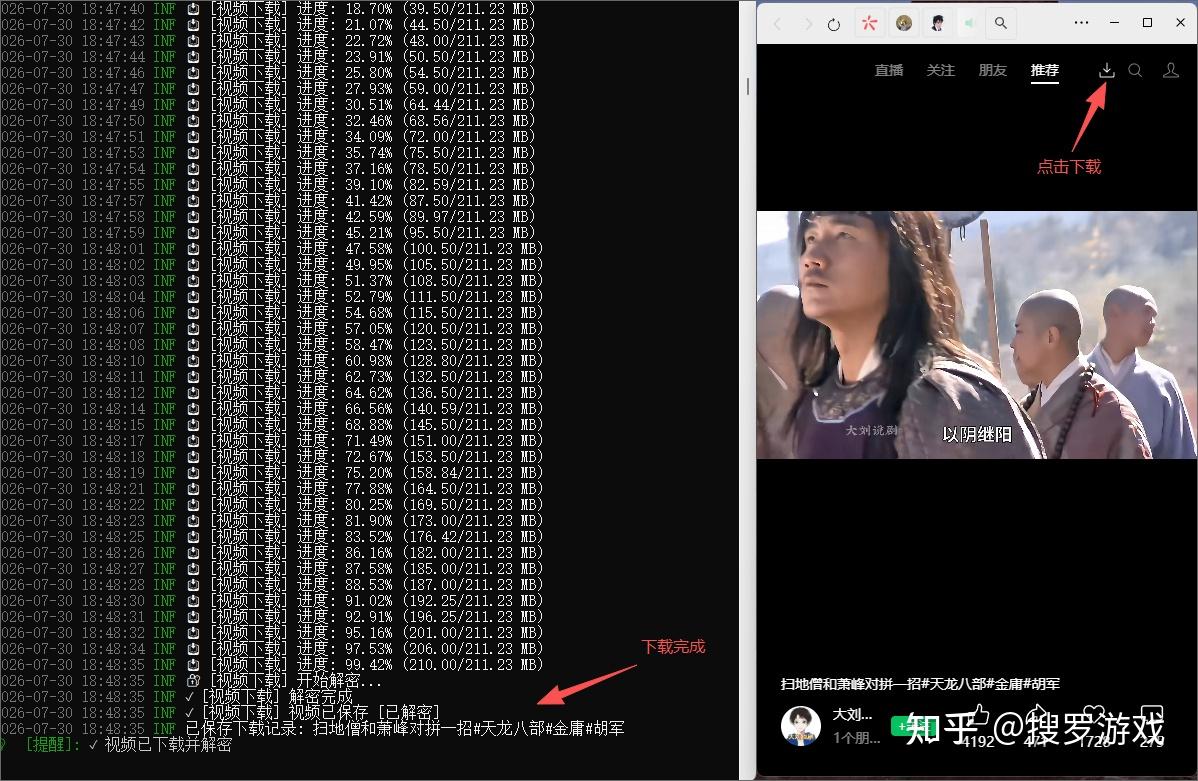Click the terminal line '解密完成'
This screenshot has width=1198, height=781.
177,696
